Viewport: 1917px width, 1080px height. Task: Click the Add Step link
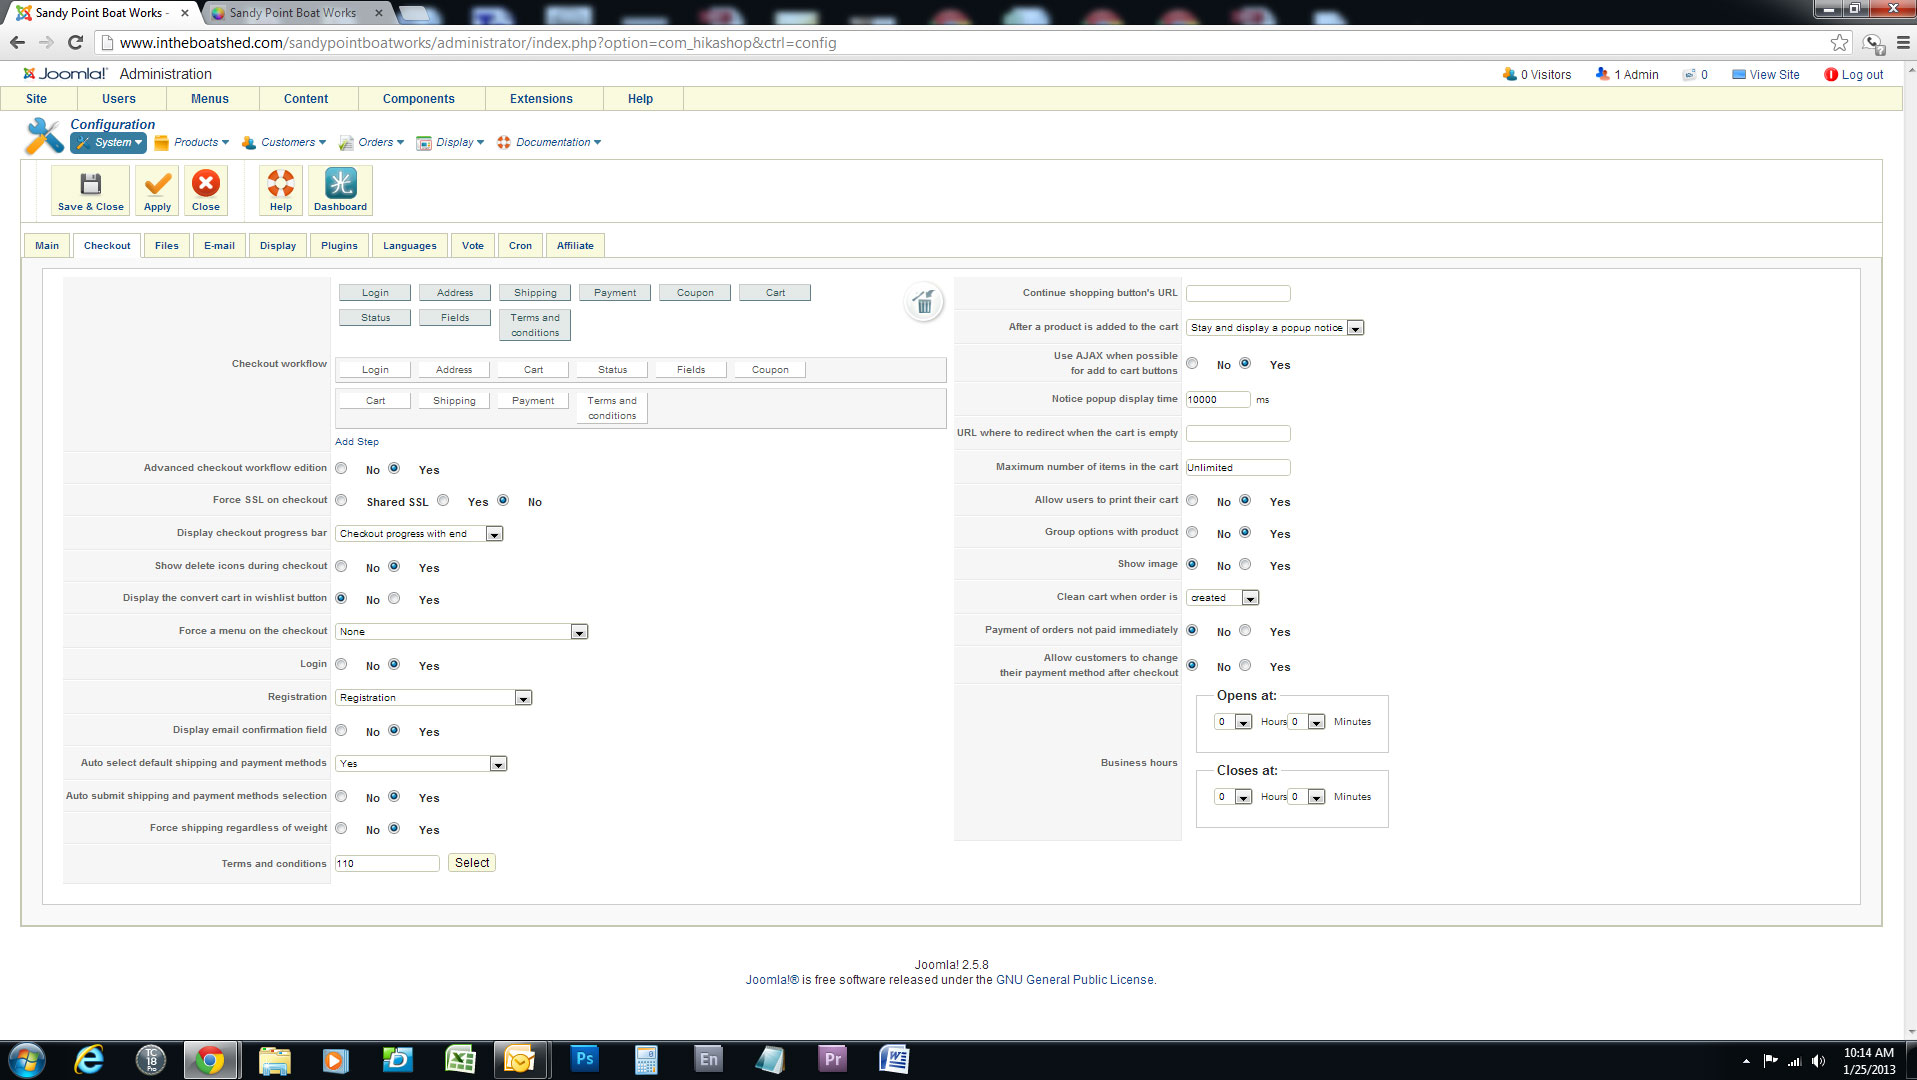[357, 442]
